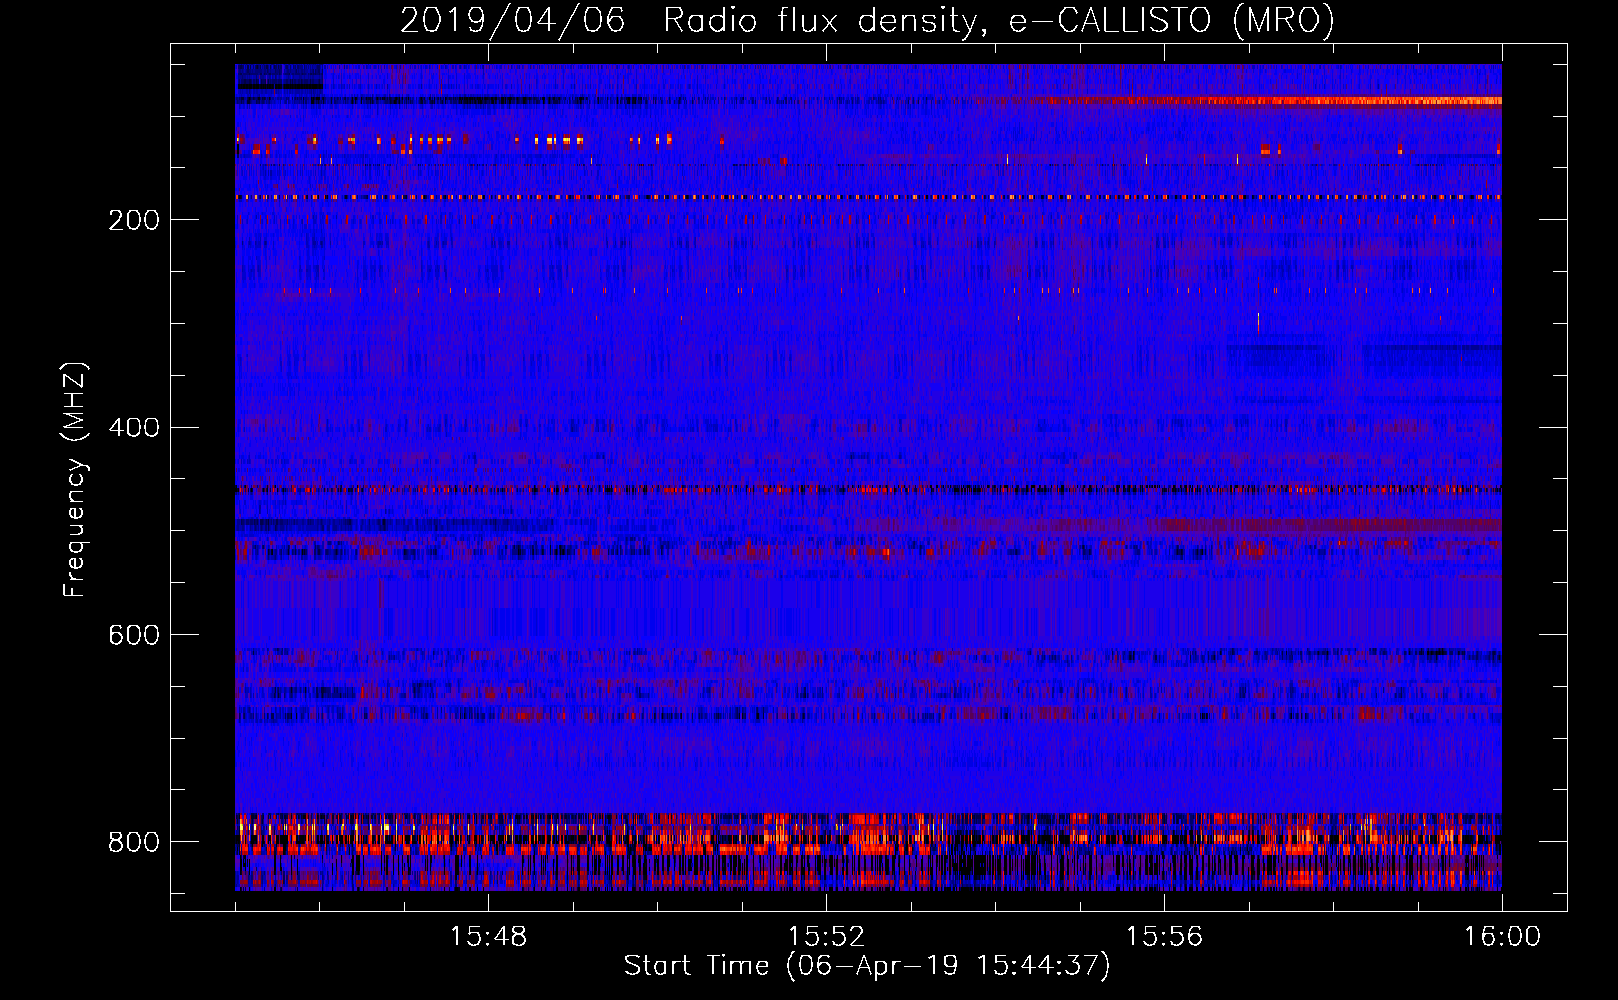
Task: Click the 600 frequency tick label
Action: pyautogui.click(x=134, y=635)
